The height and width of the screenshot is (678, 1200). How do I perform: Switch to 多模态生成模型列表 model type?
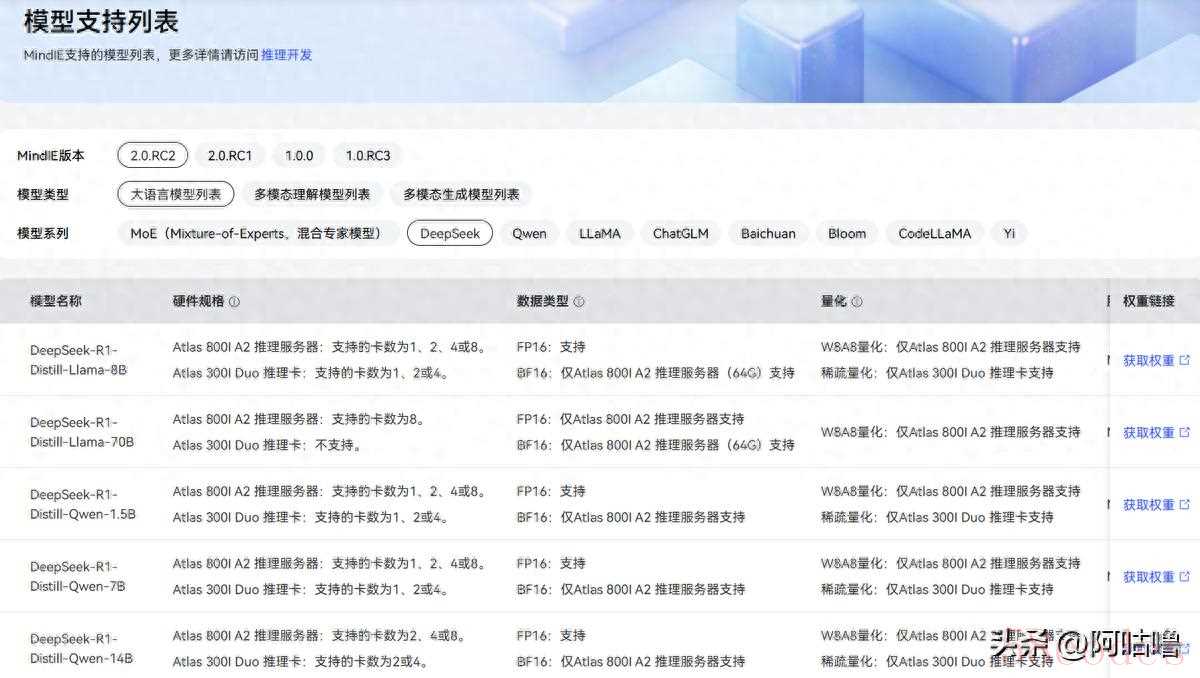click(461, 194)
